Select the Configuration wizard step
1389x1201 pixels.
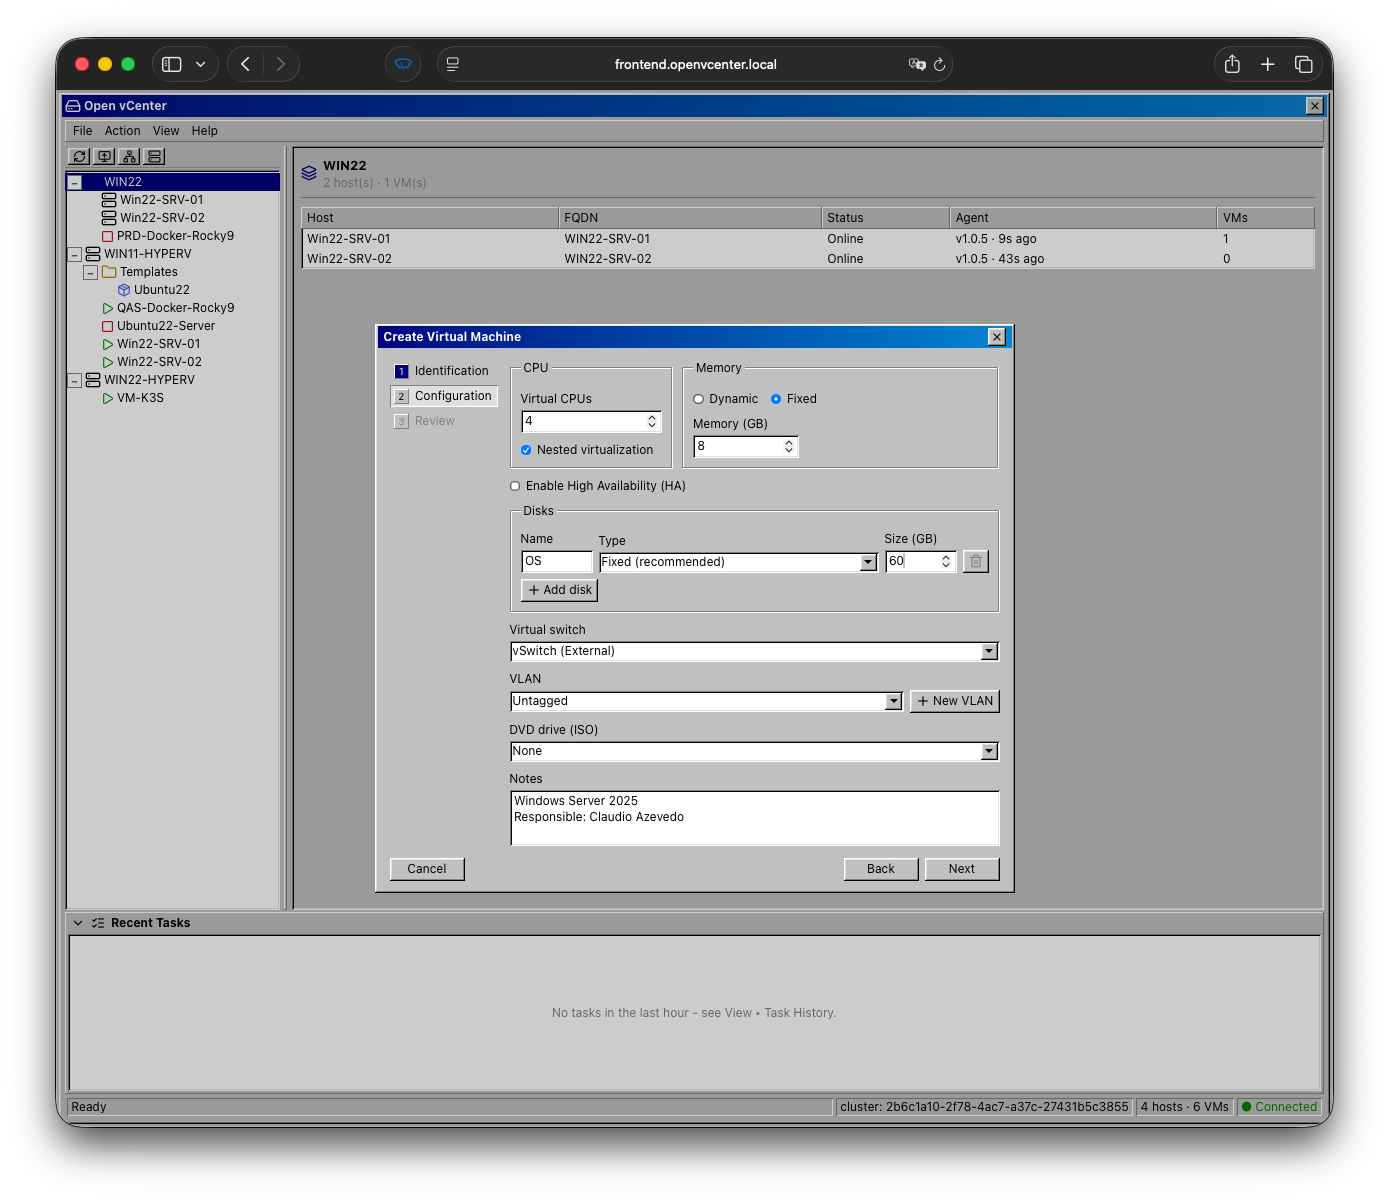(444, 396)
